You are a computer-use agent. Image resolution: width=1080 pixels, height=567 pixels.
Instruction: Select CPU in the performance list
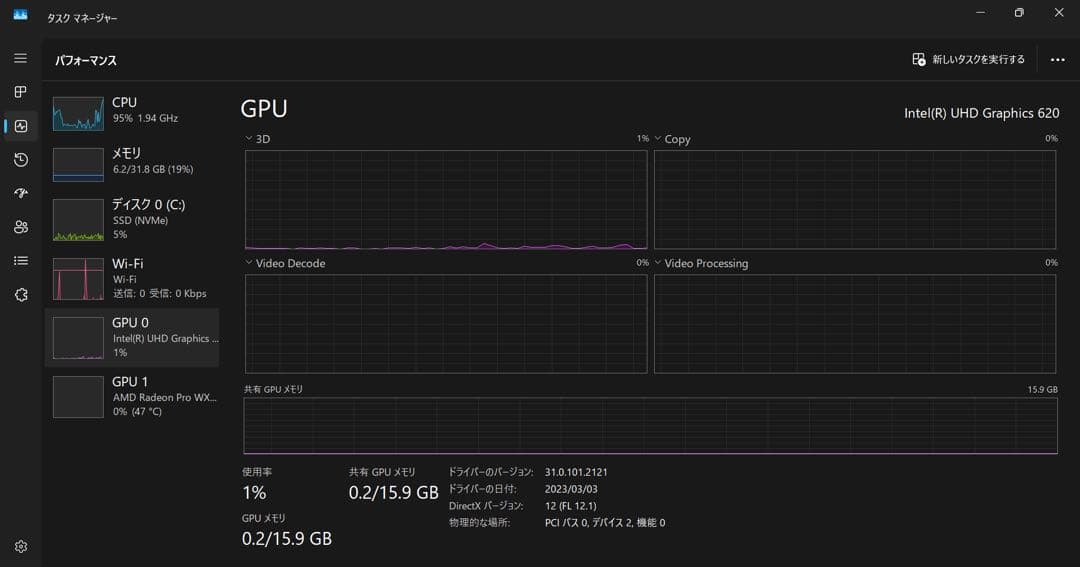(132, 110)
